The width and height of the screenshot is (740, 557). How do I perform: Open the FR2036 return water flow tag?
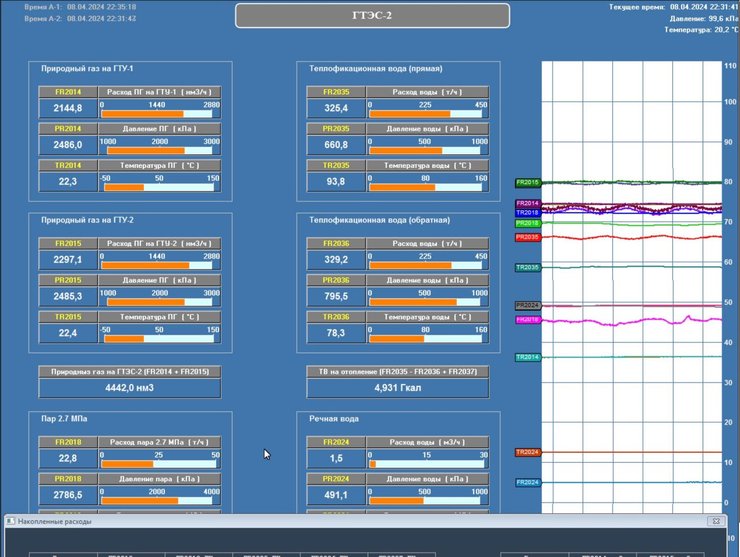pyautogui.click(x=337, y=243)
